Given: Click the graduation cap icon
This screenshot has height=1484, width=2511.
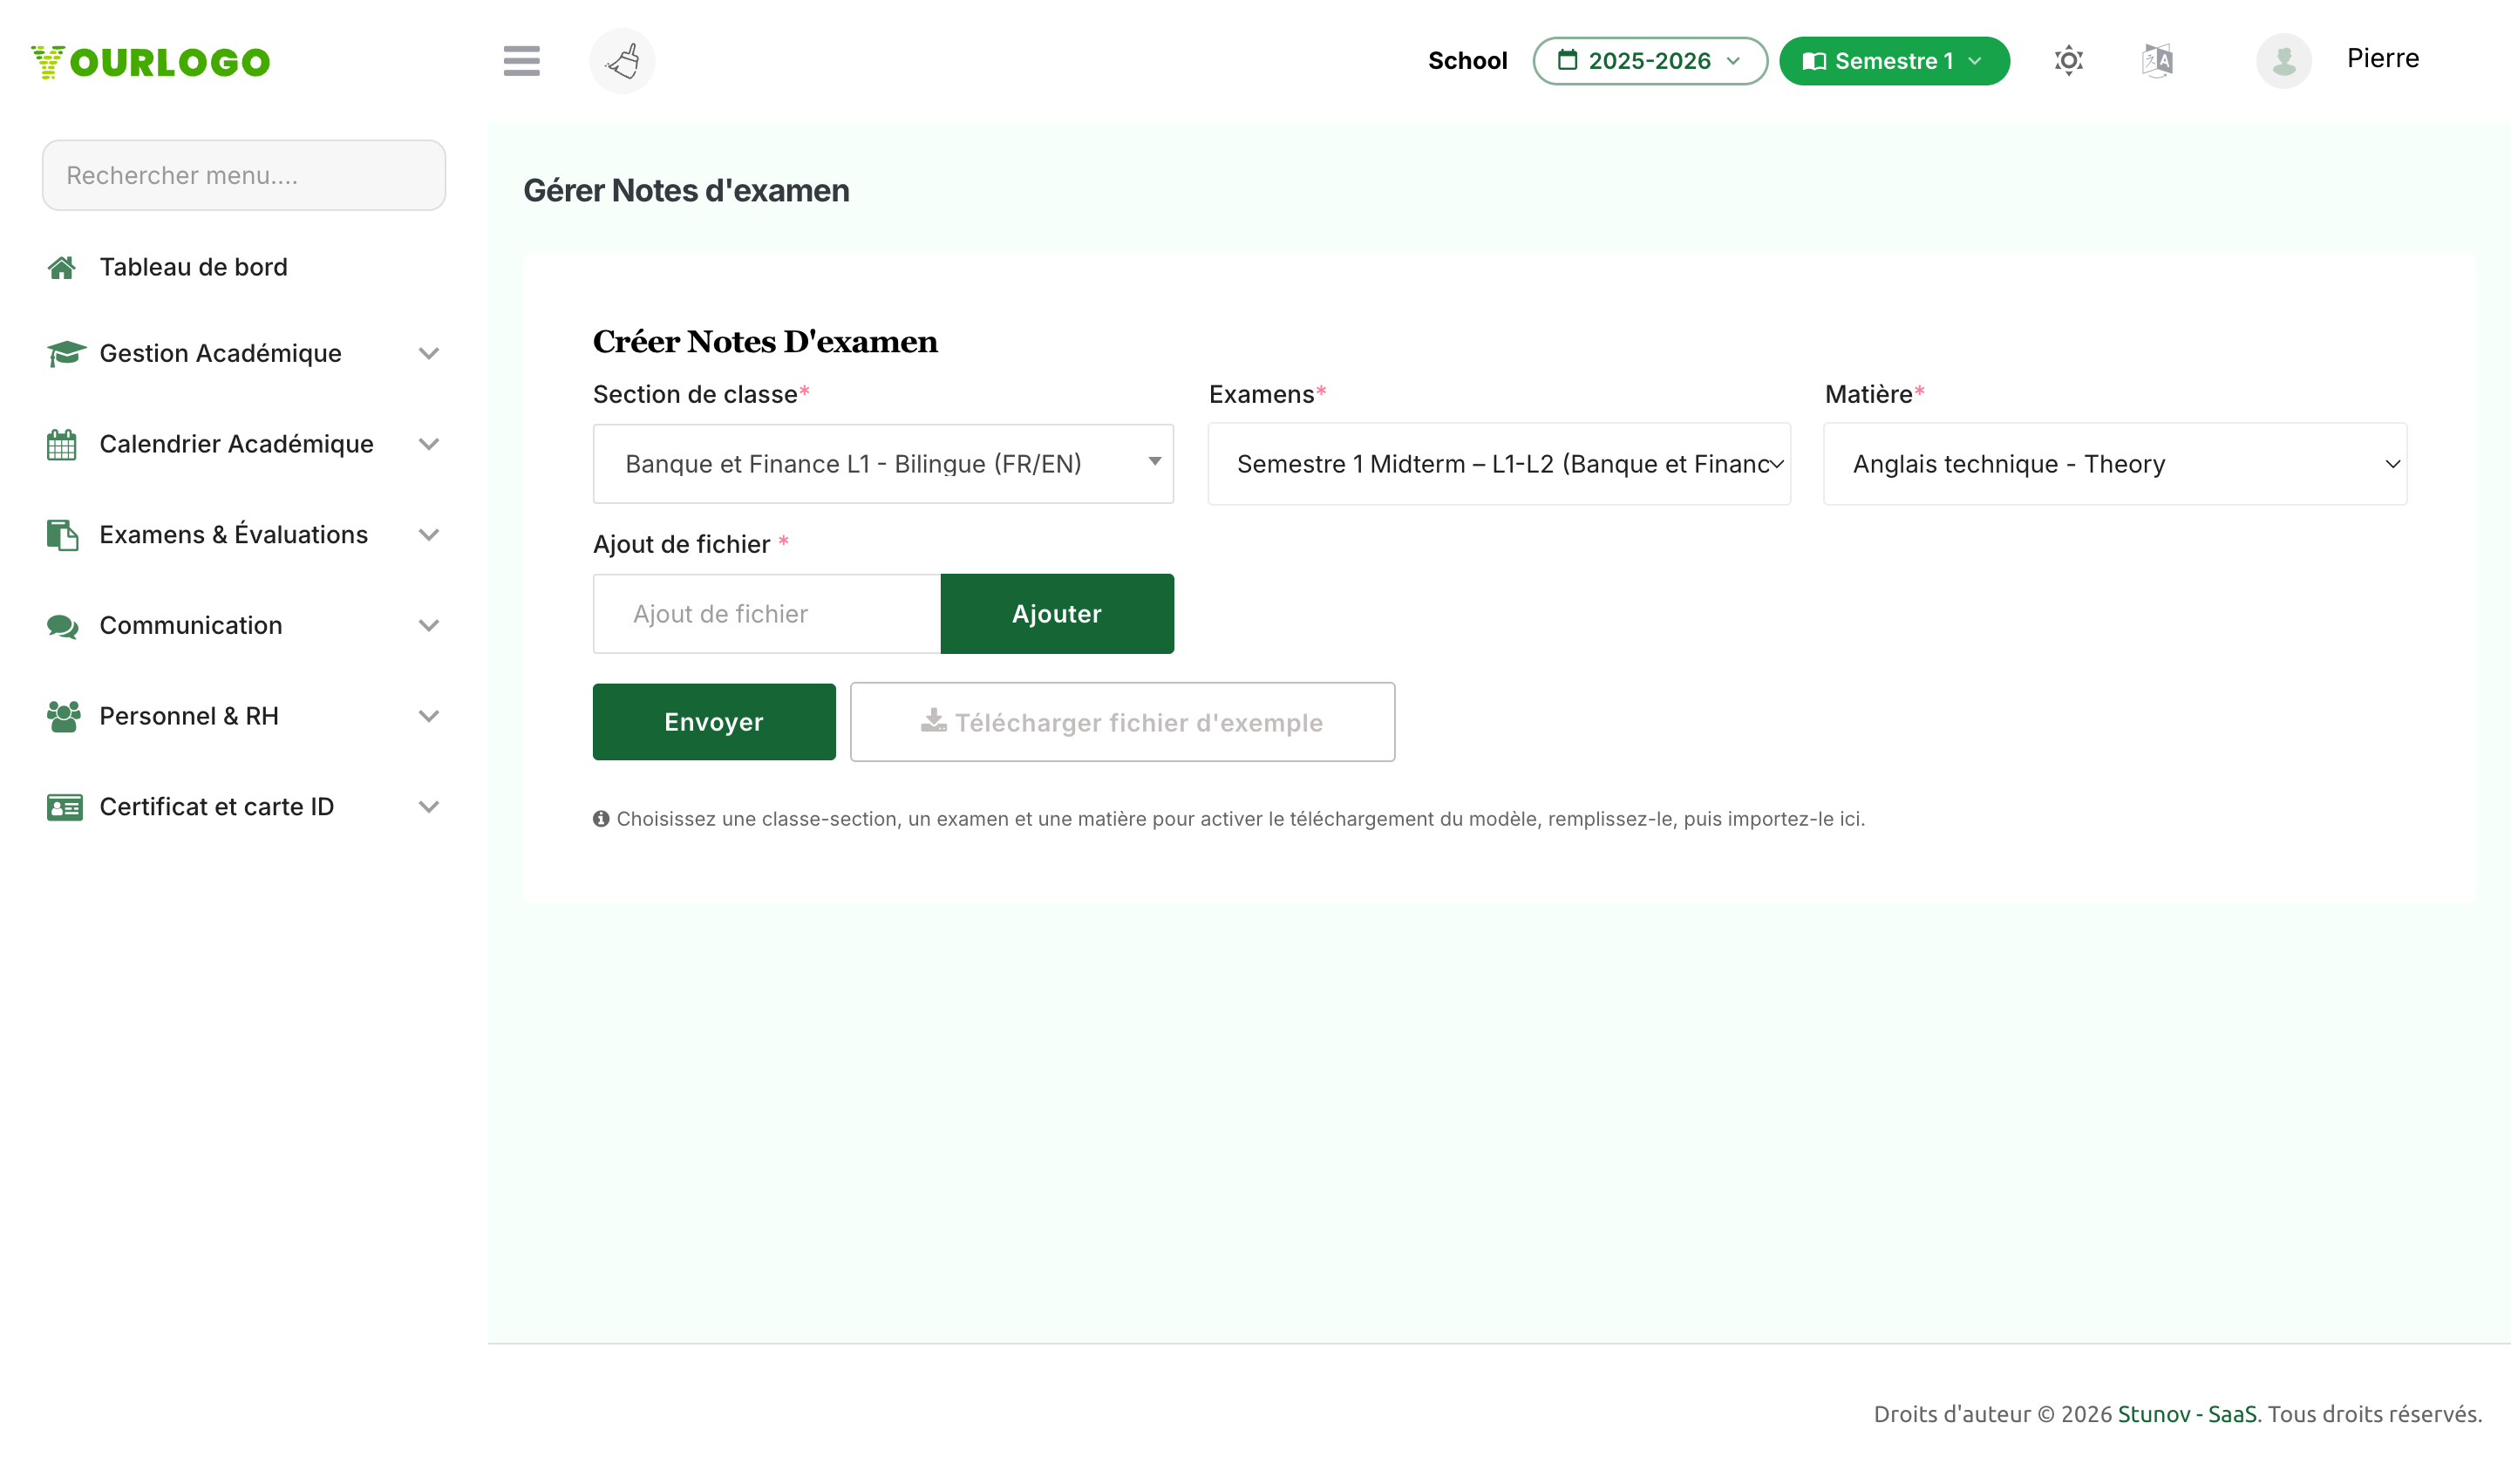Looking at the screenshot, I should 66,353.
